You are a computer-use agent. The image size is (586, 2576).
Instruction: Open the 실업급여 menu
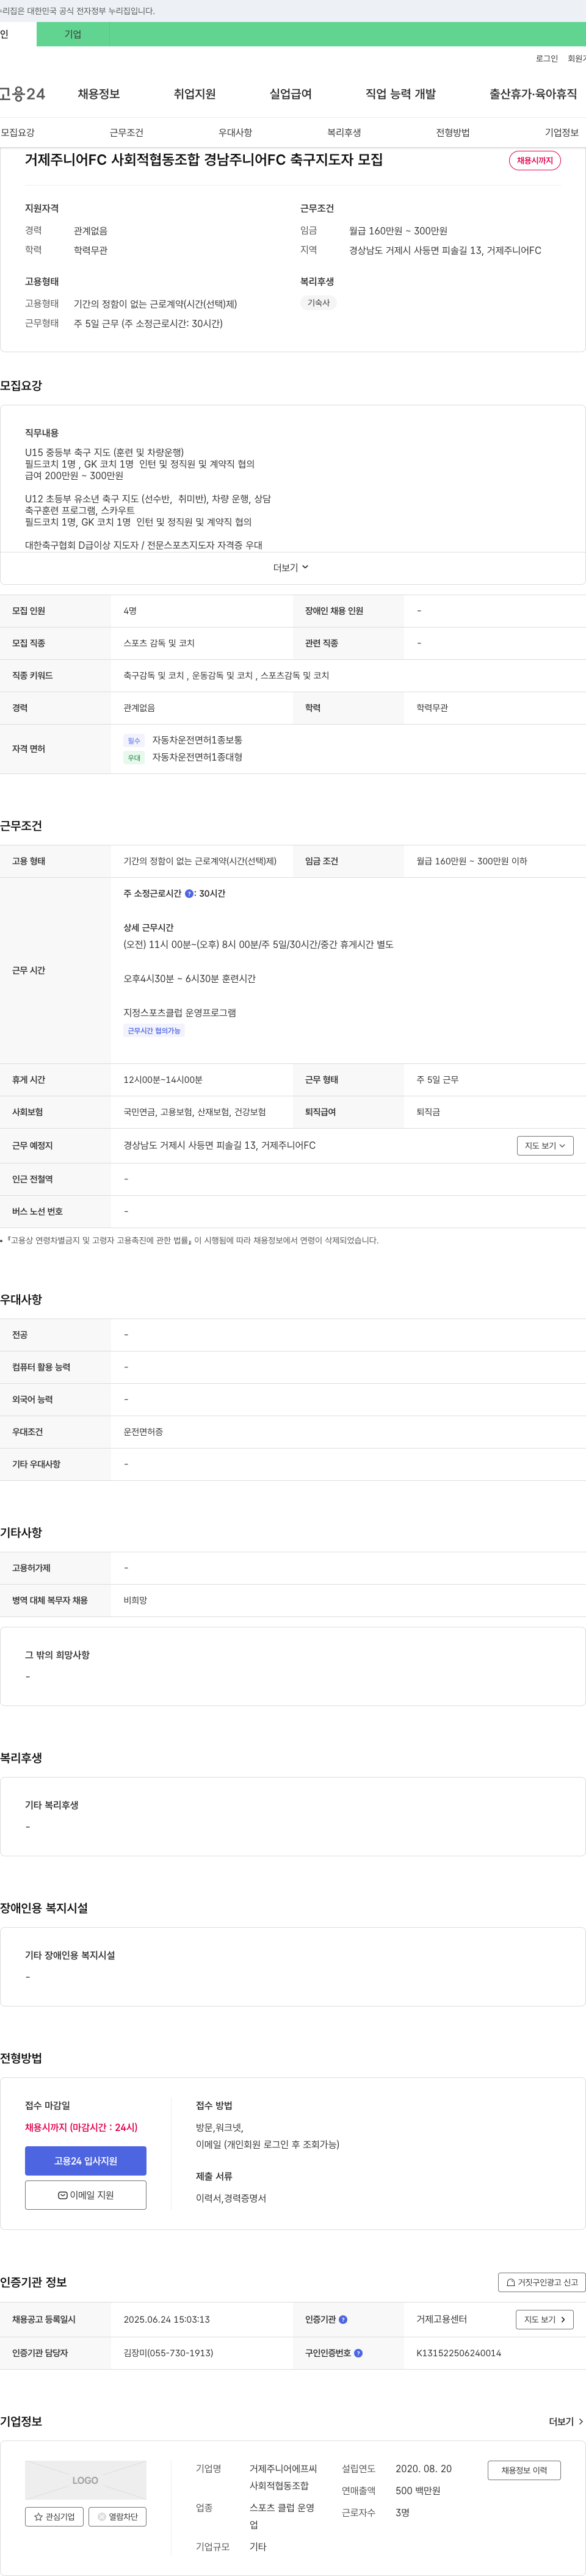click(x=291, y=94)
